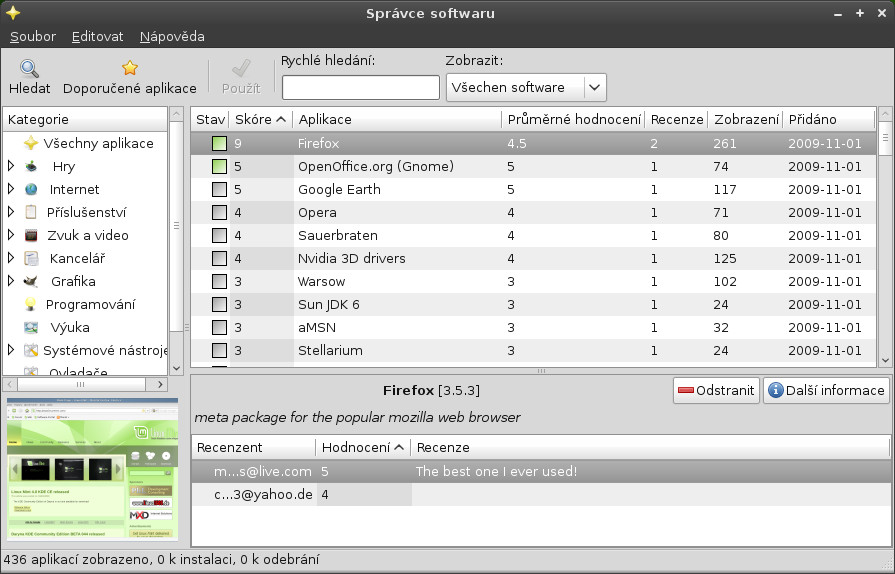Image resolution: width=895 pixels, height=574 pixels.
Task: Select the m...s@live.com review row
Action: 541,471
